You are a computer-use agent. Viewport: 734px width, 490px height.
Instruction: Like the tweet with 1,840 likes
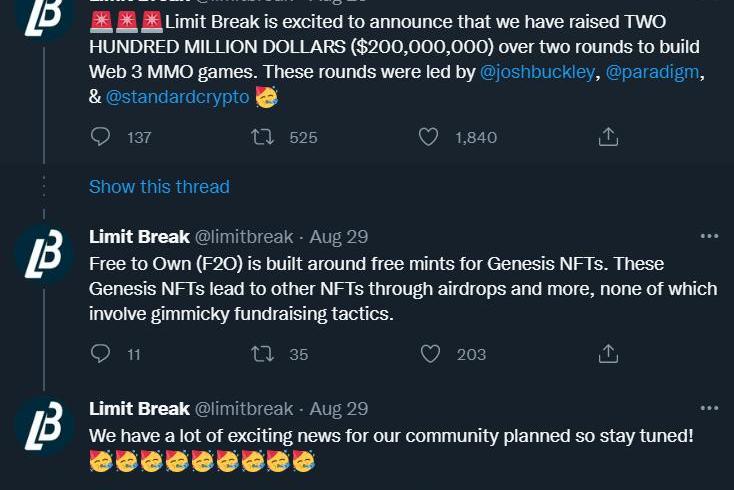coord(428,137)
